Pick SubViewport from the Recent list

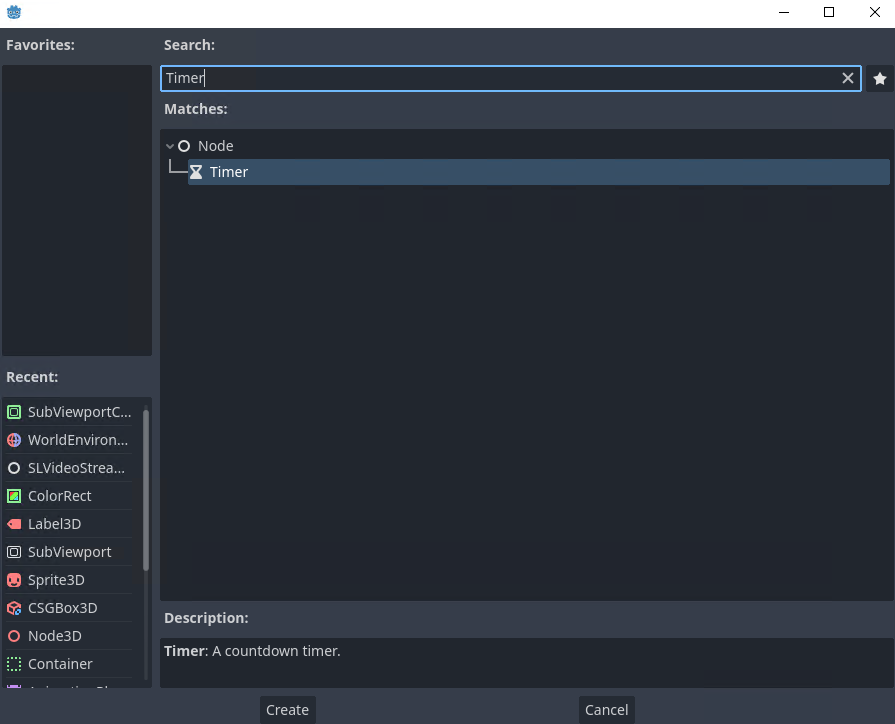70,552
